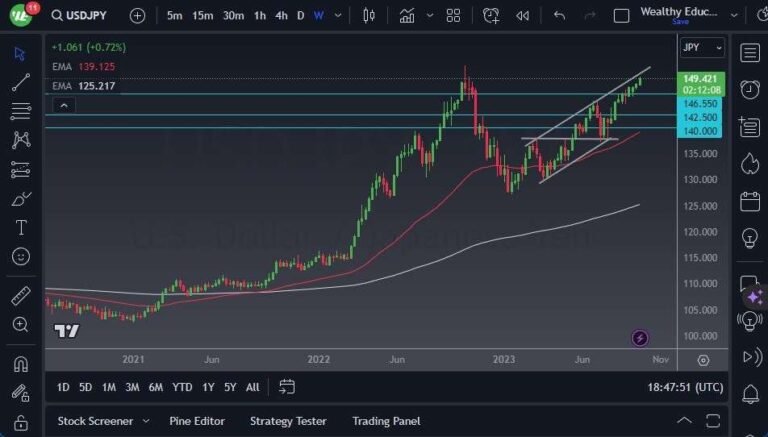Toggle magnet mode for drawings
This screenshot has width=768, height=437.
click(21, 364)
